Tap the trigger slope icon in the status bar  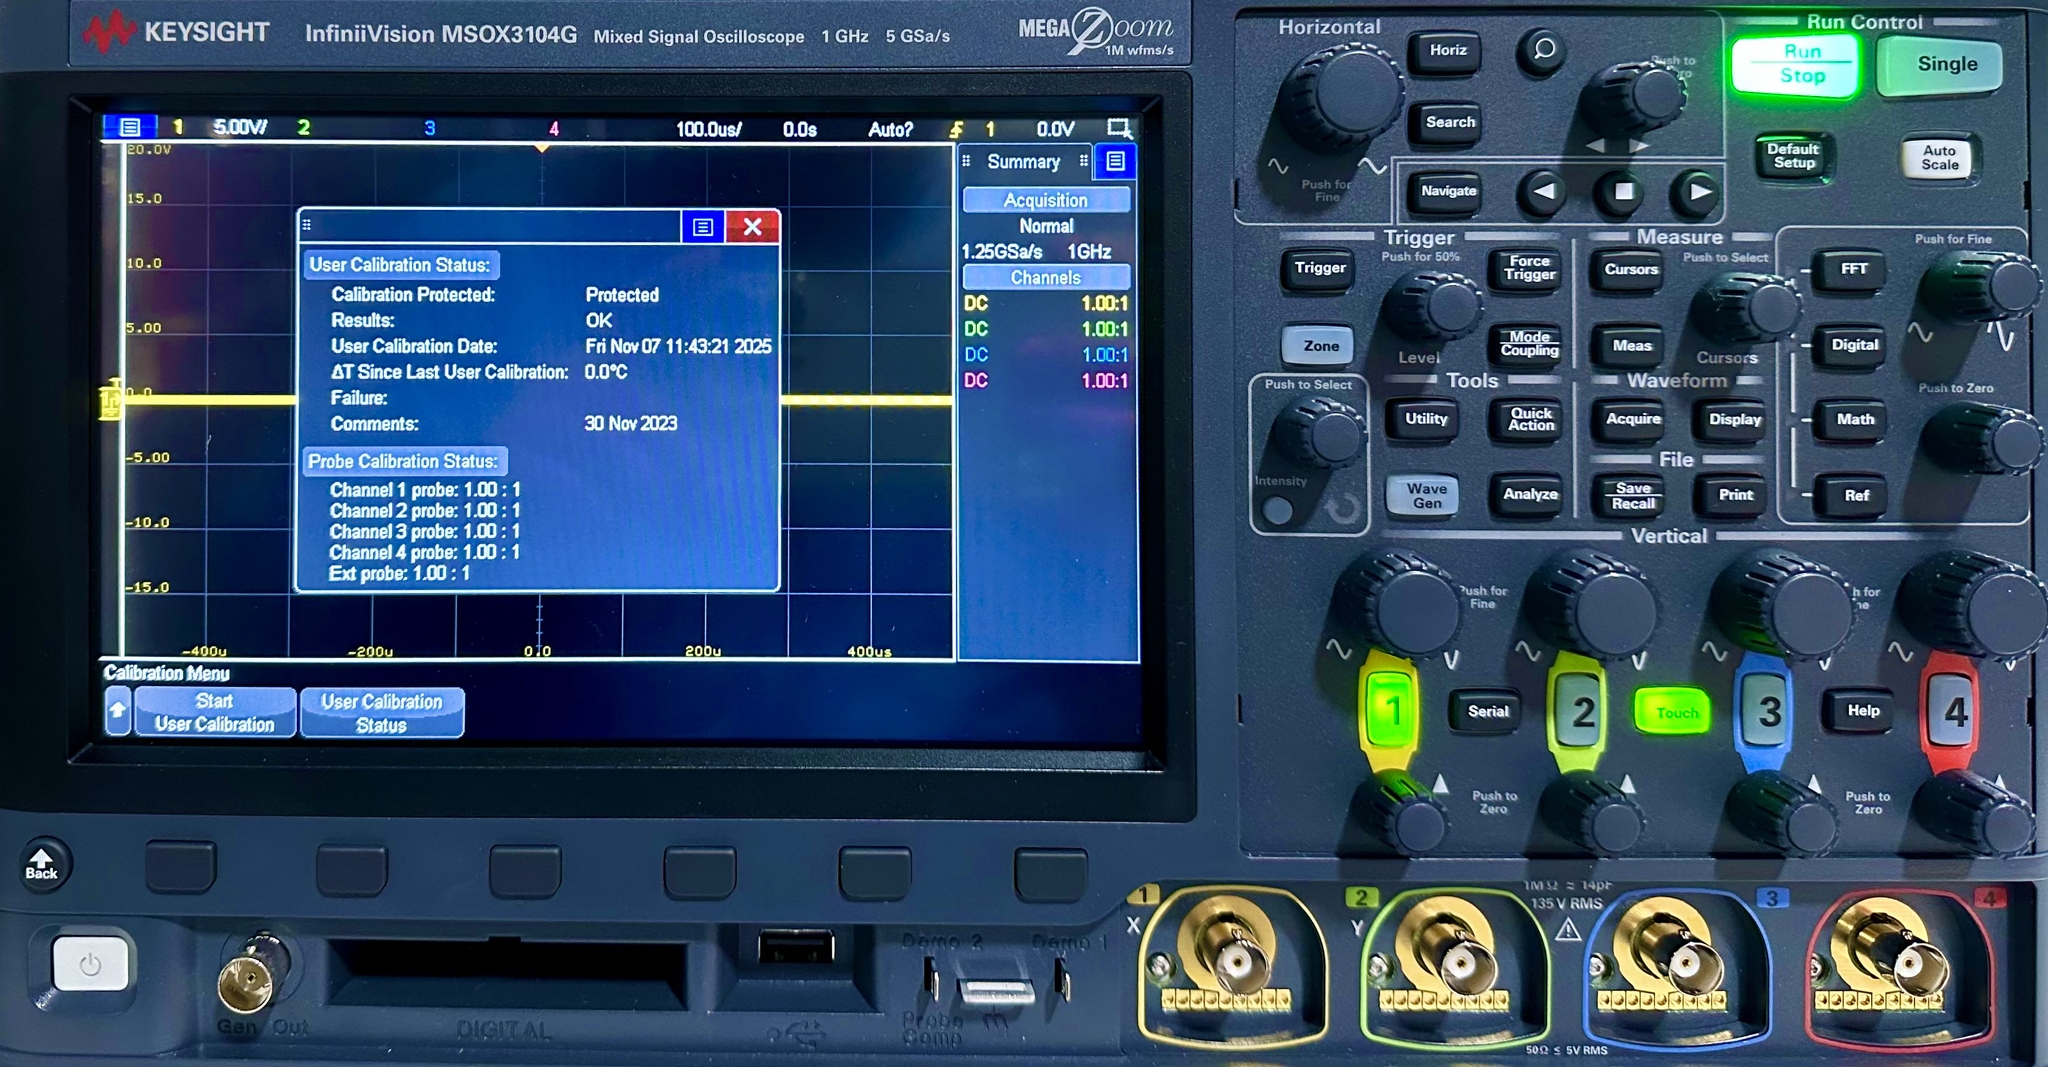(957, 128)
